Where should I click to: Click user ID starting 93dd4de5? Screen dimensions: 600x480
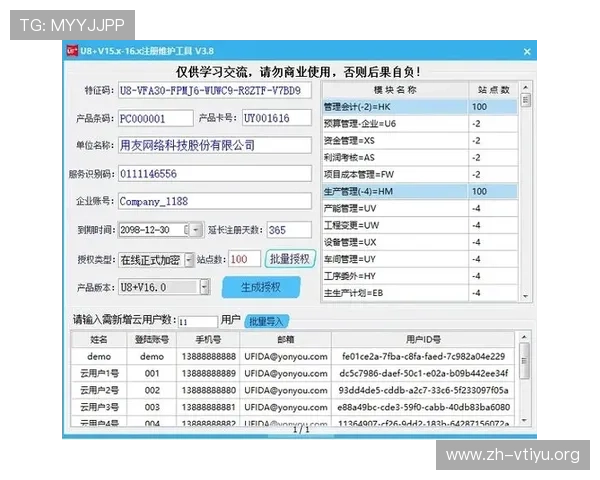click(x=423, y=390)
